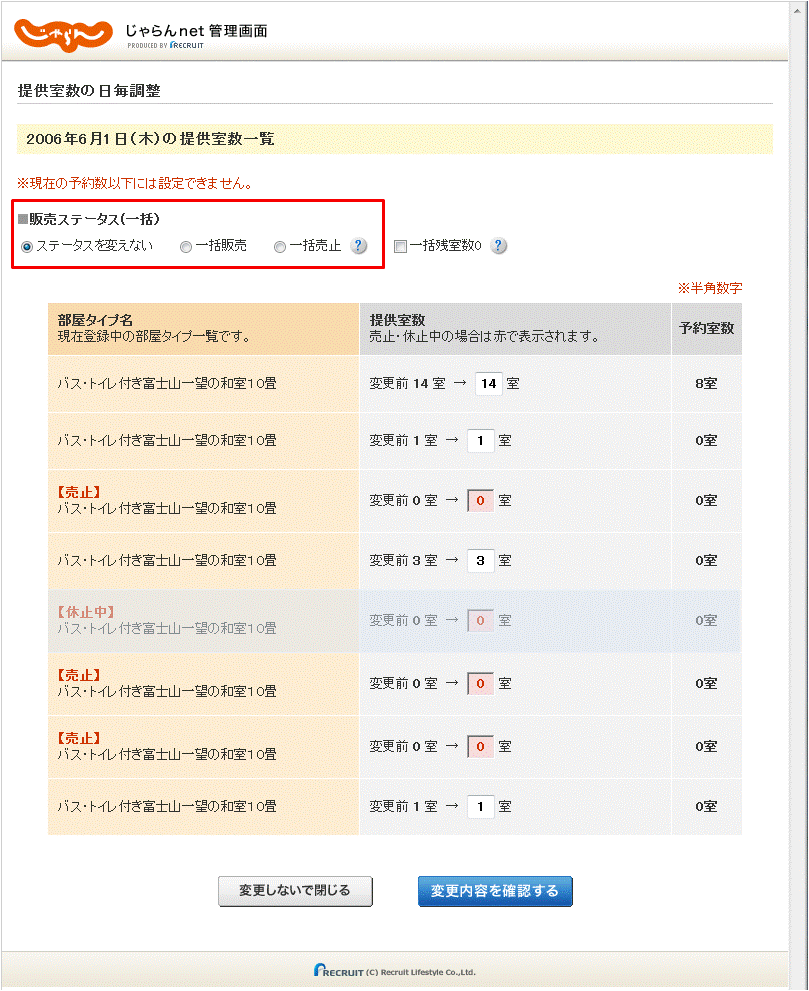
Task: Click the last 売止 row's red 0 field
Action: [480, 746]
